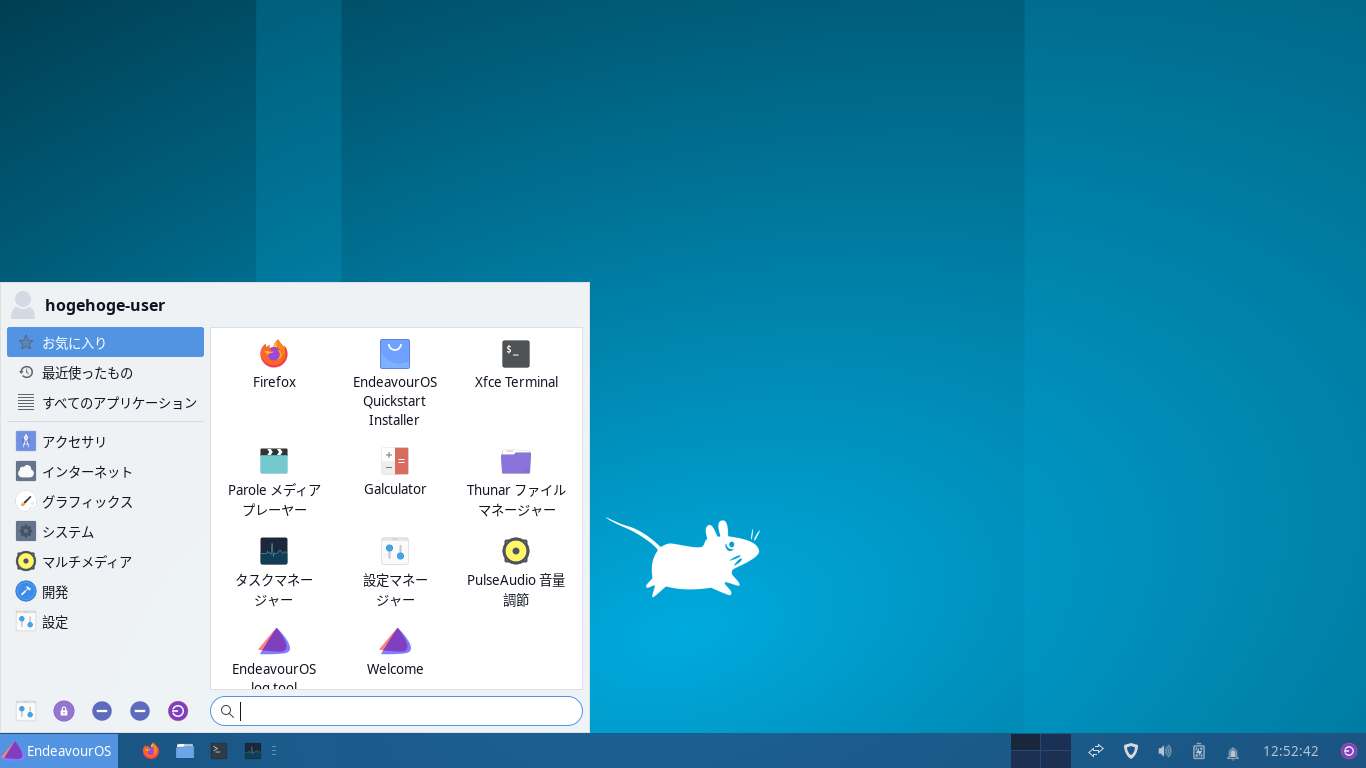Open the インターネット category
This screenshot has width=1366, height=768.
pyautogui.click(x=105, y=471)
